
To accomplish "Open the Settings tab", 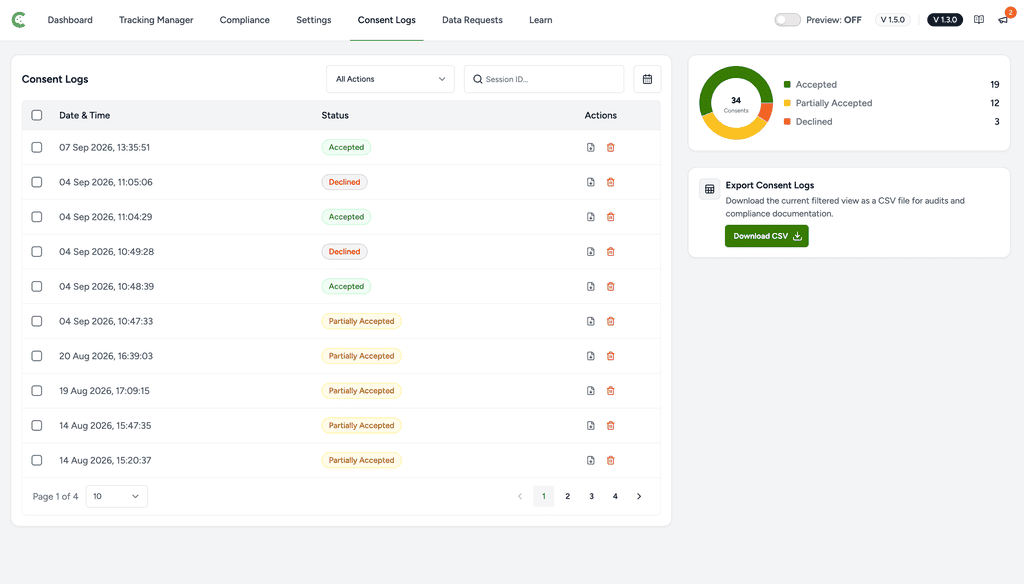I will (313, 20).
